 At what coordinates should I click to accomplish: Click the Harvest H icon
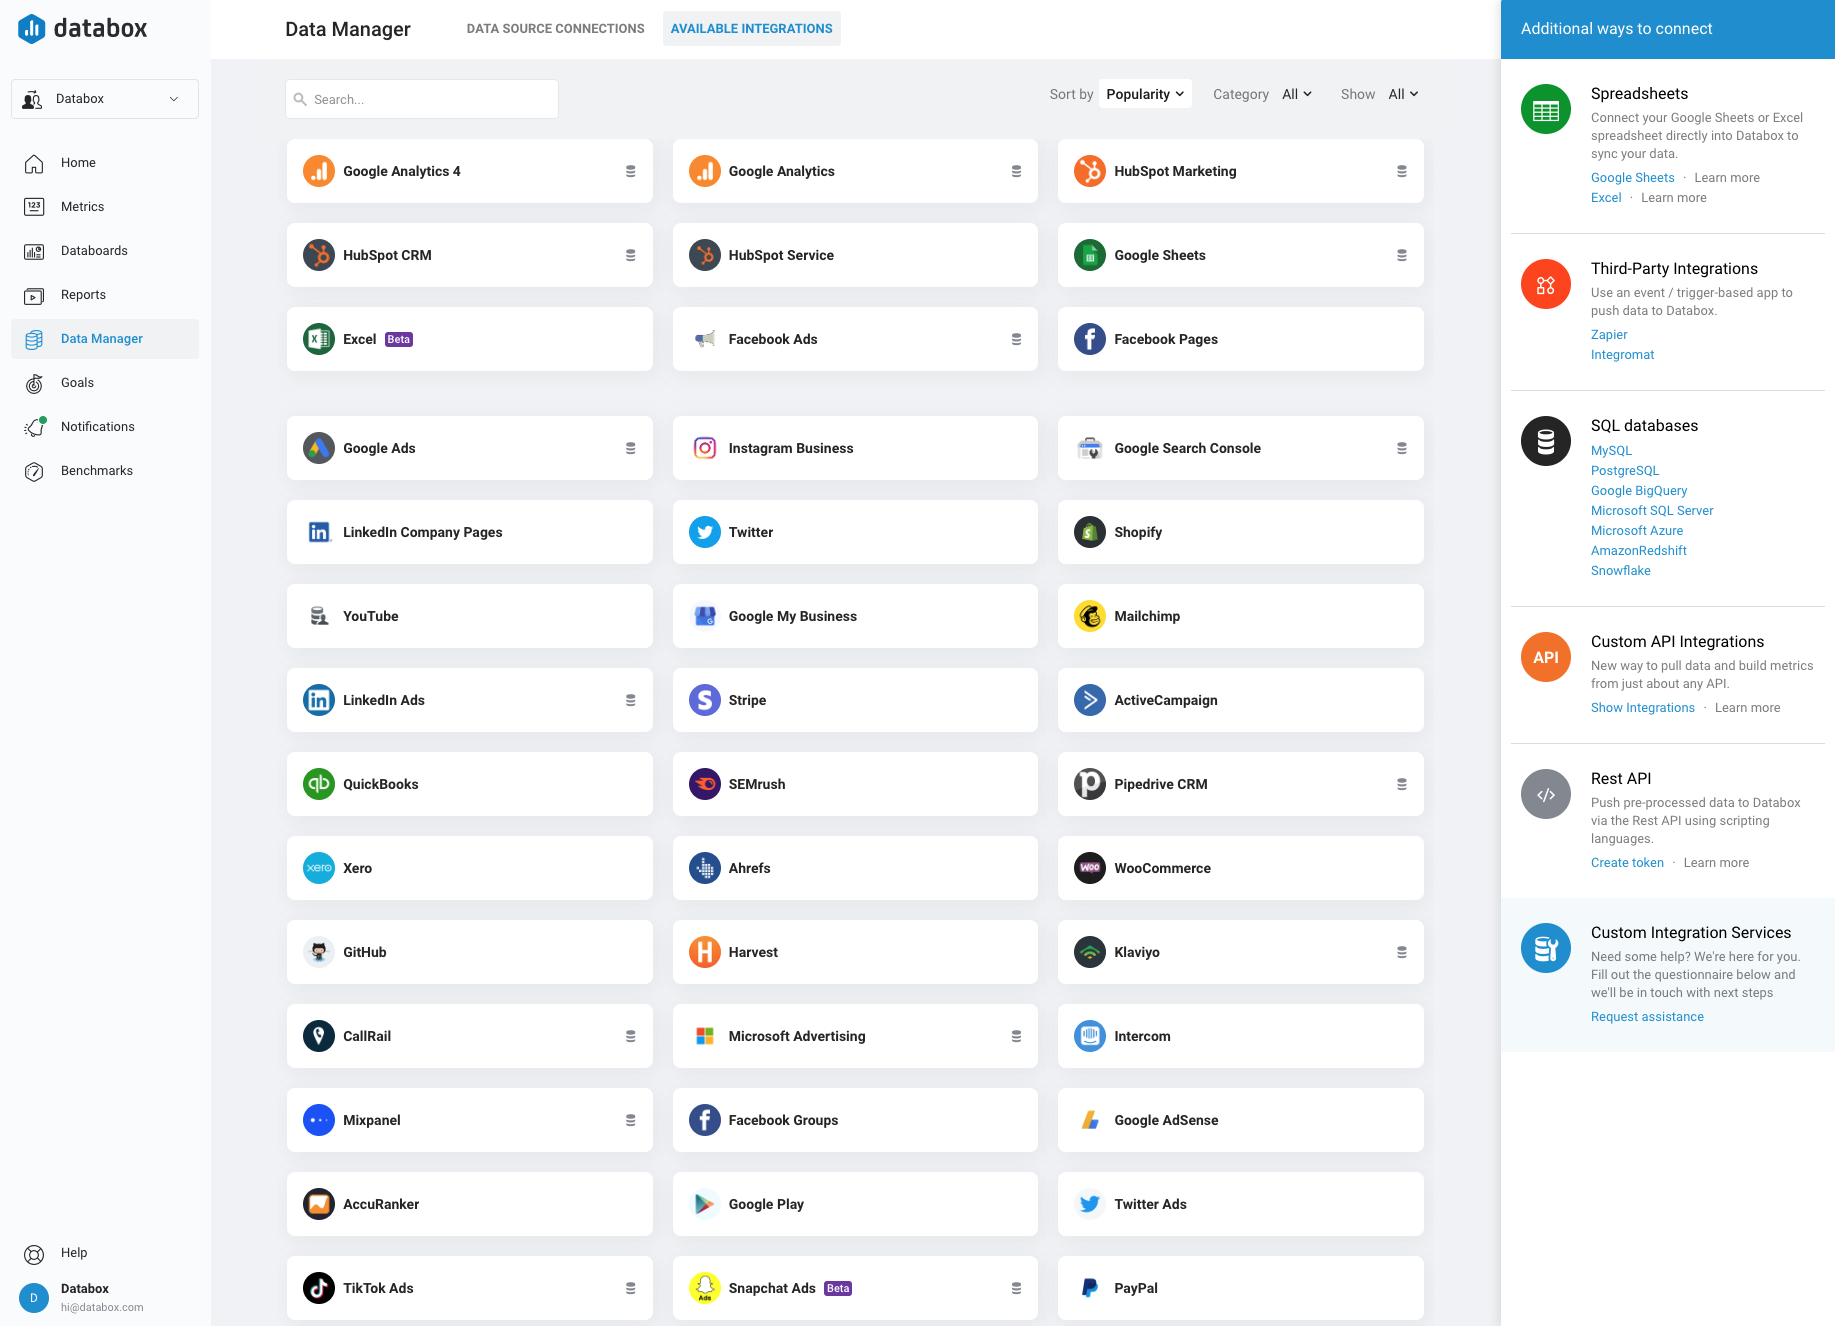coord(705,952)
